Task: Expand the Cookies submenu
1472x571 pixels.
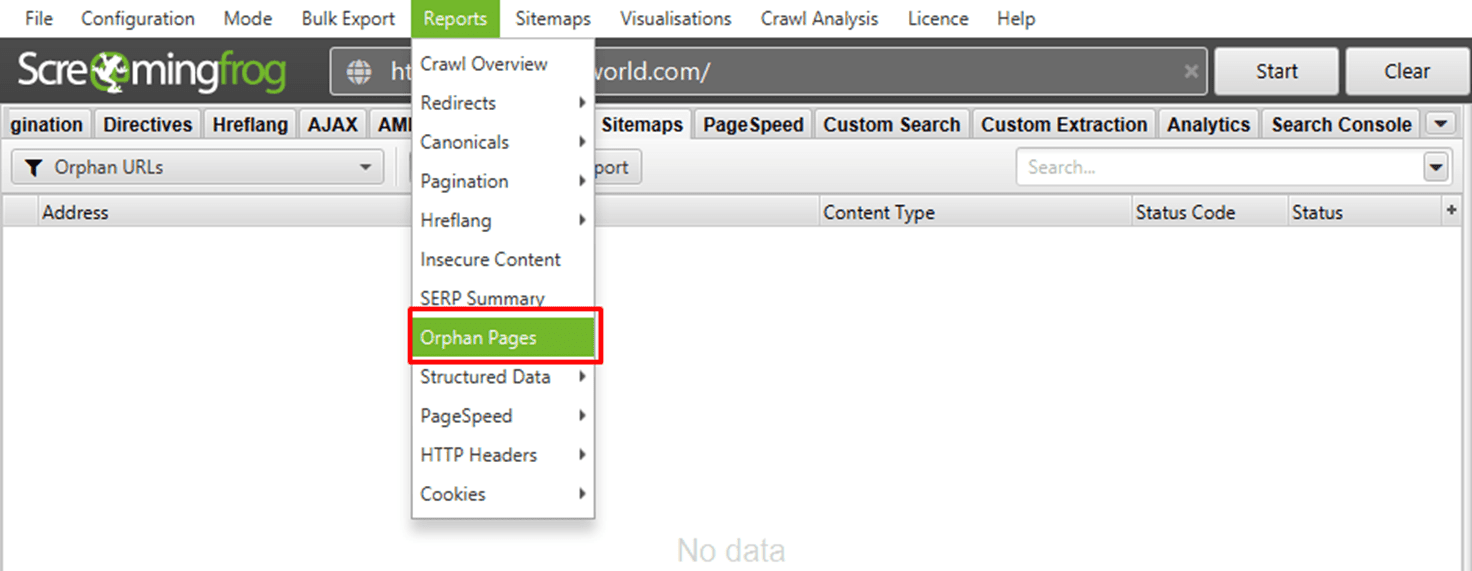Action: click(x=503, y=494)
